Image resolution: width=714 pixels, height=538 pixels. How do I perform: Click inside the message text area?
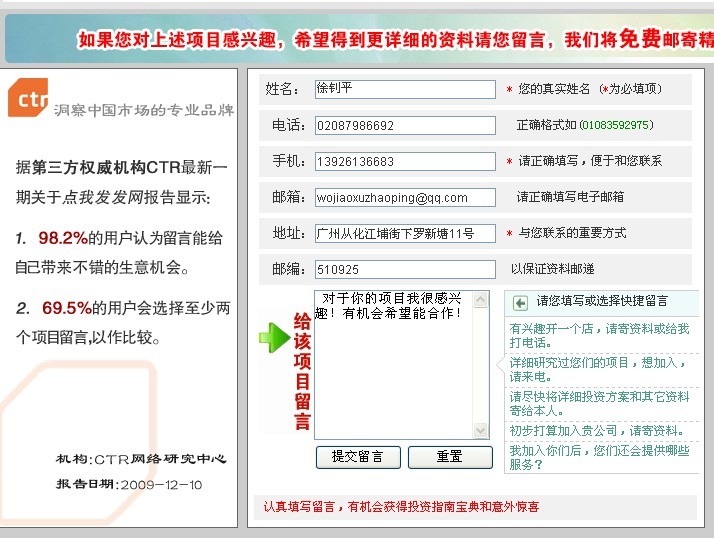tap(394, 365)
